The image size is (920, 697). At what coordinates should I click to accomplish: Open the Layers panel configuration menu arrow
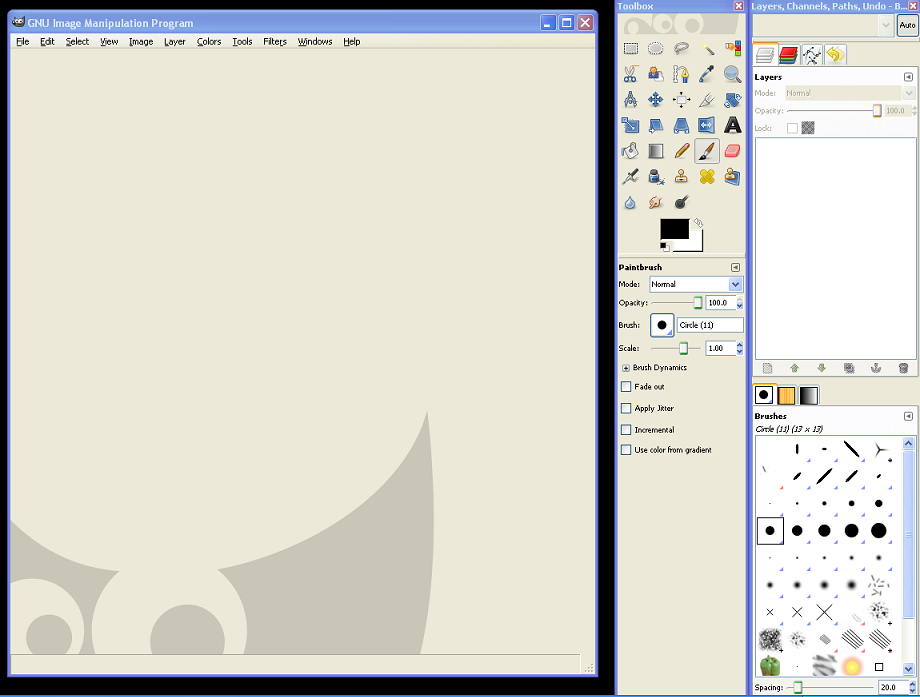coord(908,77)
